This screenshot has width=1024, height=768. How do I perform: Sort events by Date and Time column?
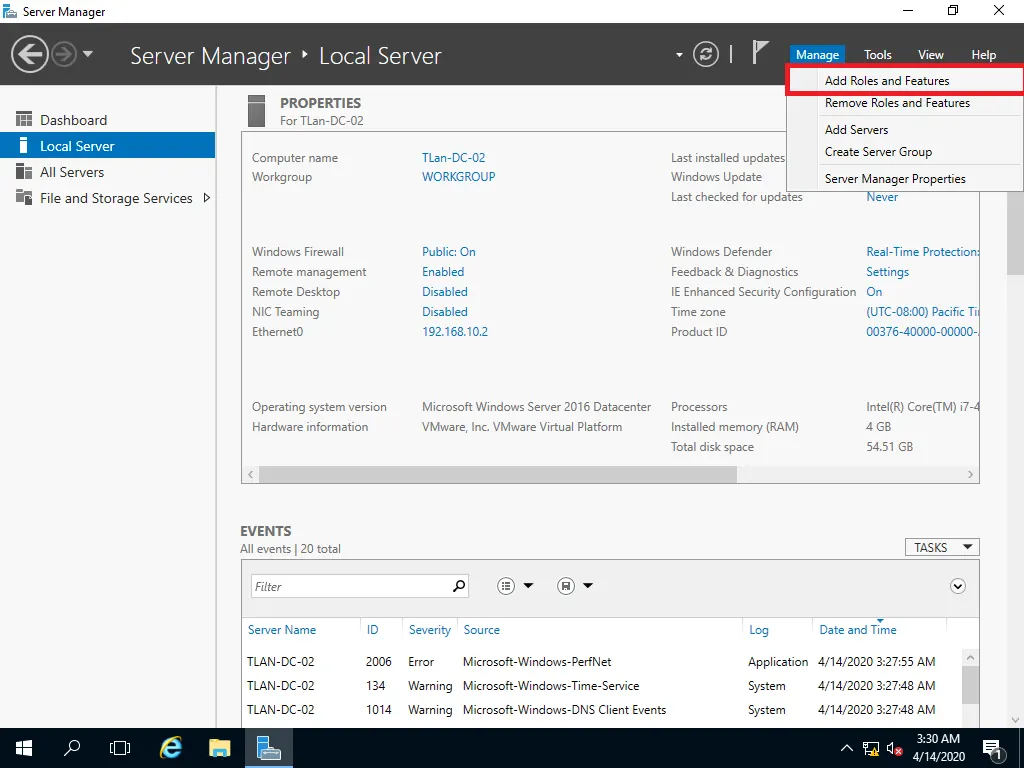click(857, 630)
